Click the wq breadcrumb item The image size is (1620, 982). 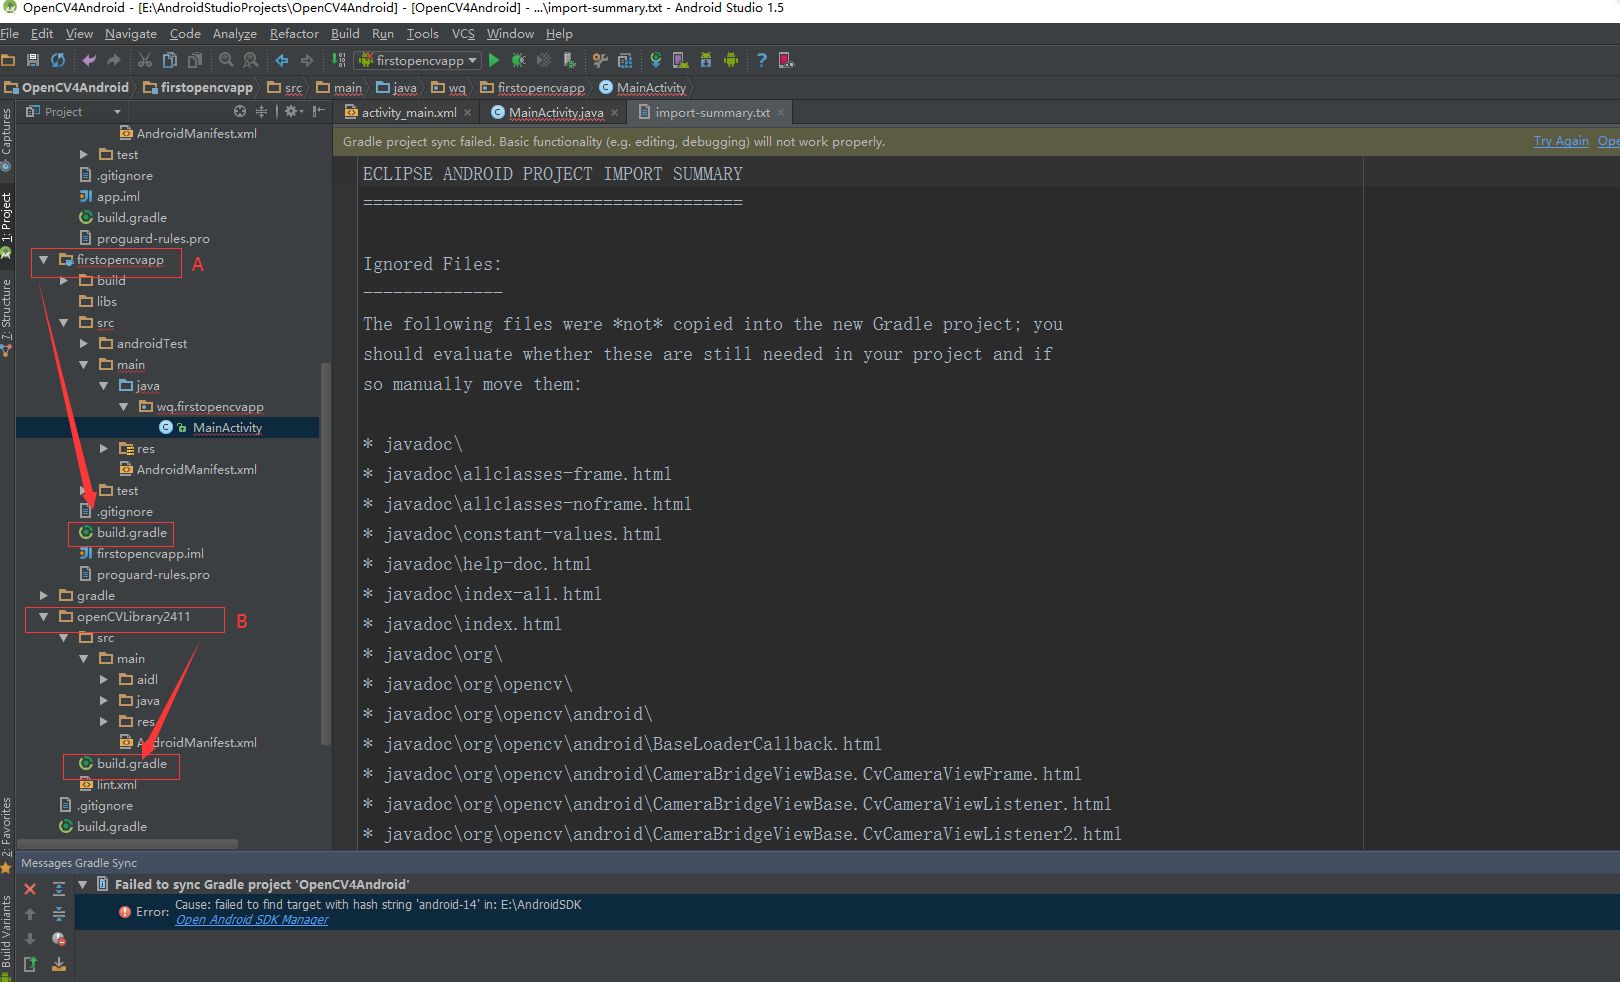tap(449, 88)
